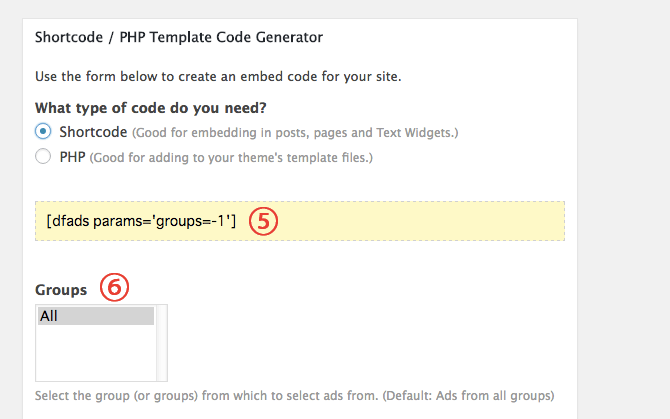Click the "Use the form below" intro sentence

click(218, 77)
